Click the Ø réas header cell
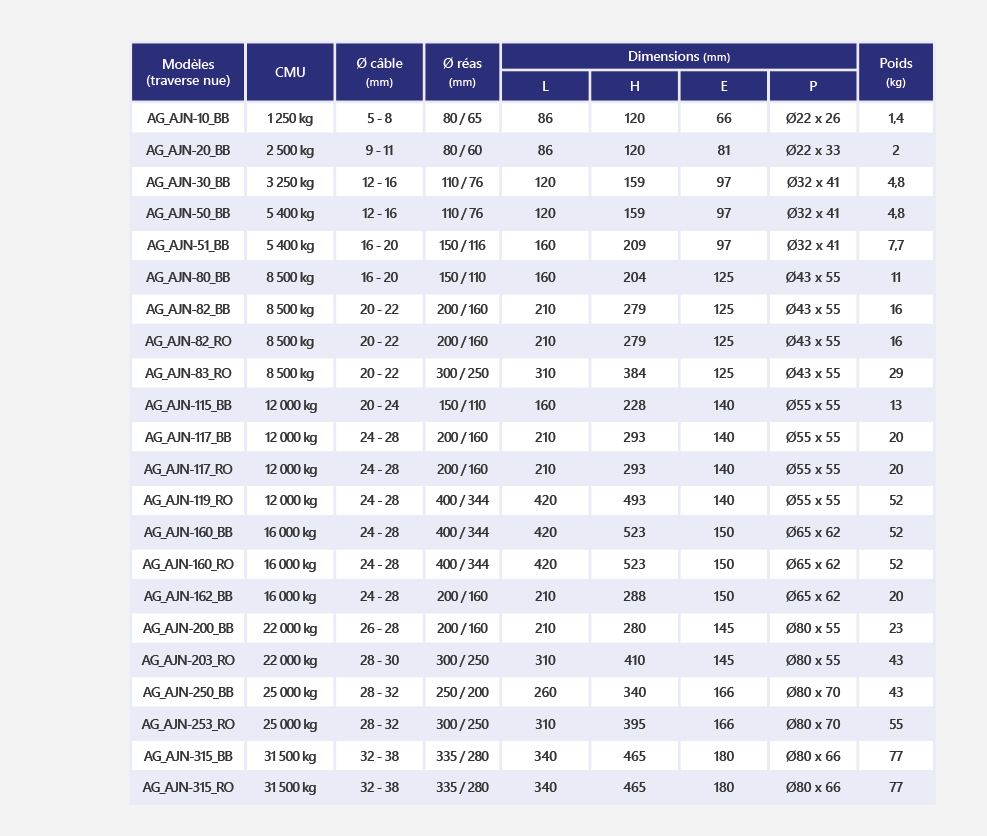The image size is (987, 836). [x=462, y=72]
